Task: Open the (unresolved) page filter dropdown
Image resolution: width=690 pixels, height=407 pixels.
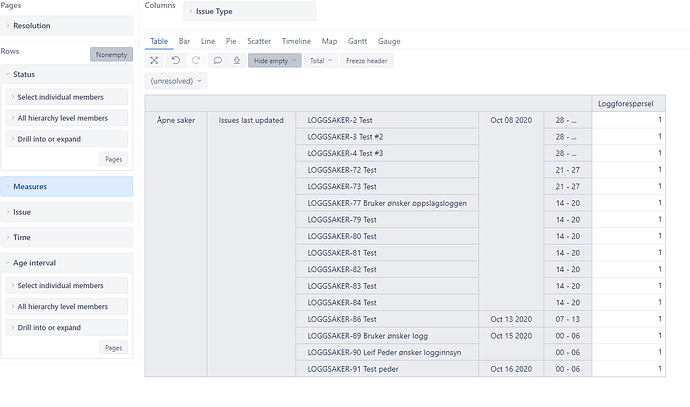Action: [176, 81]
